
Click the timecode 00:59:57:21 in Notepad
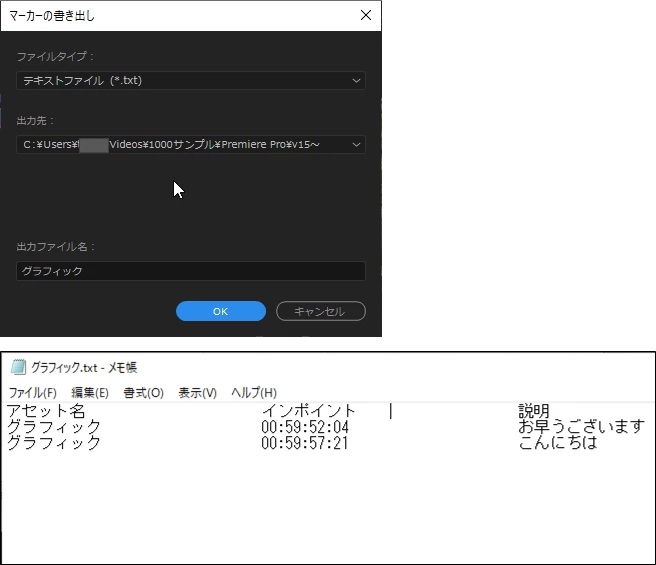point(305,443)
